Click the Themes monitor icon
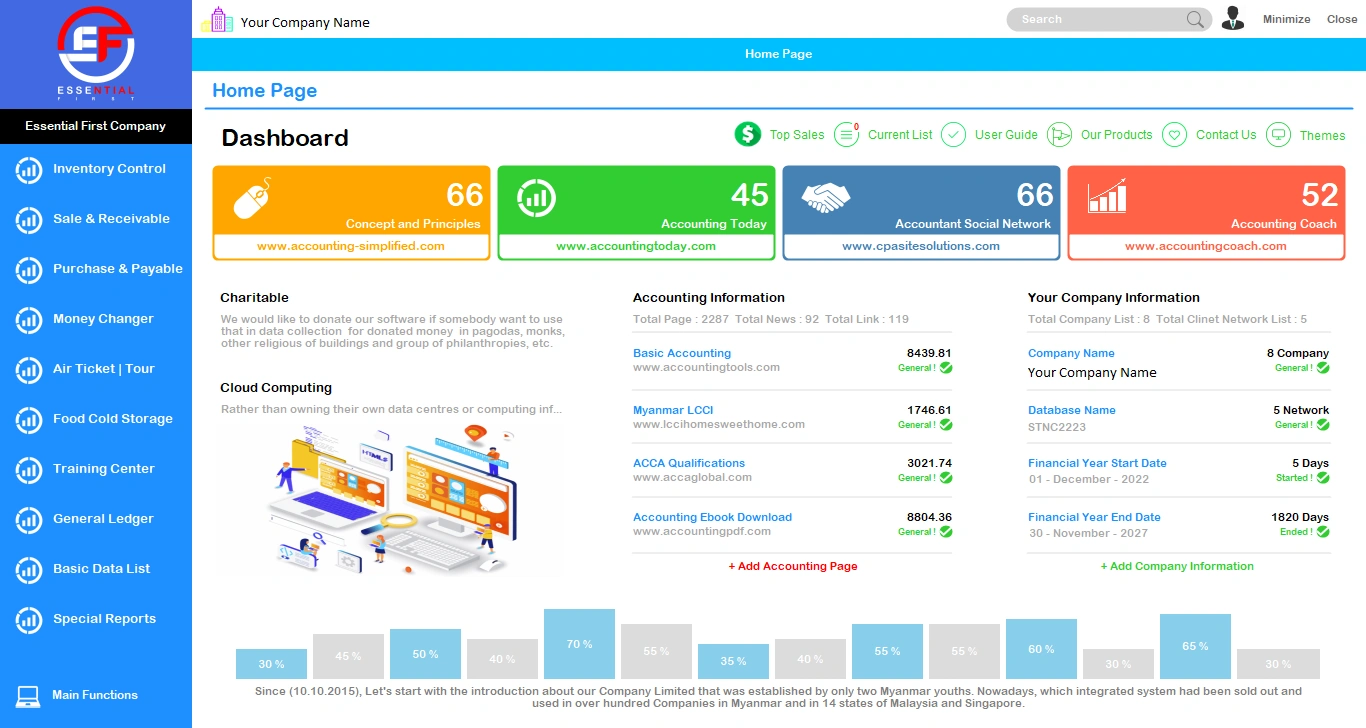Viewport: 1366px width, 728px height. (x=1278, y=134)
